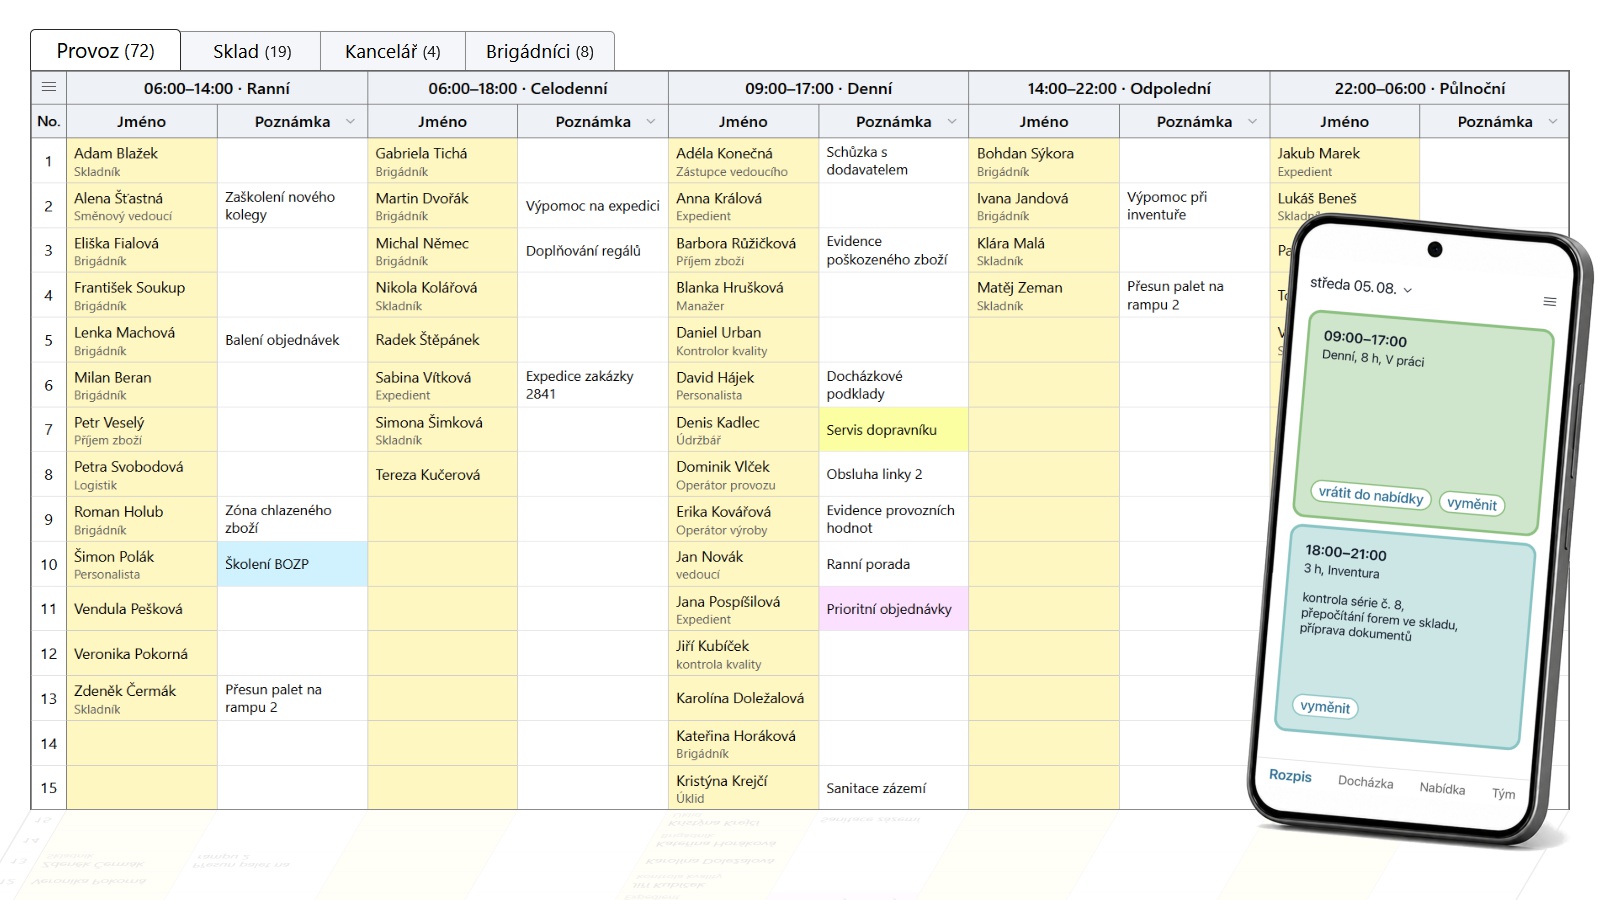
Task: Click the employee cell "Adam Blažek"
Action: (x=142, y=161)
